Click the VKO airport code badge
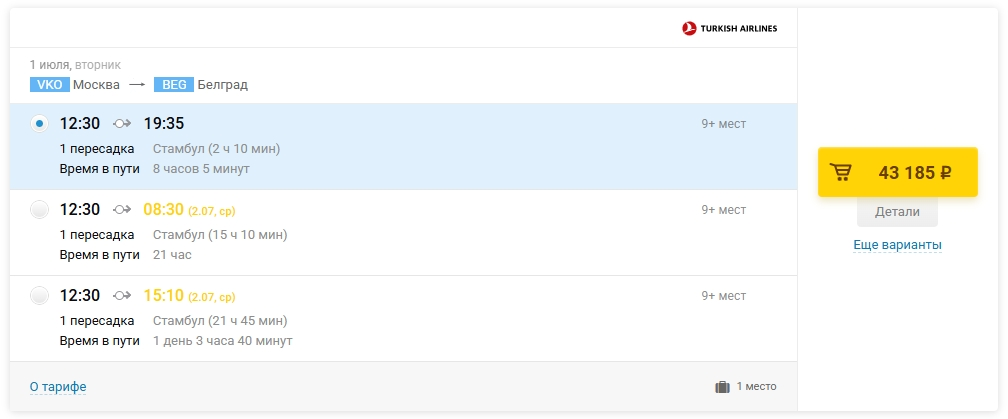This screenshot has height=419, width=1008. click(x=49, y=85)
